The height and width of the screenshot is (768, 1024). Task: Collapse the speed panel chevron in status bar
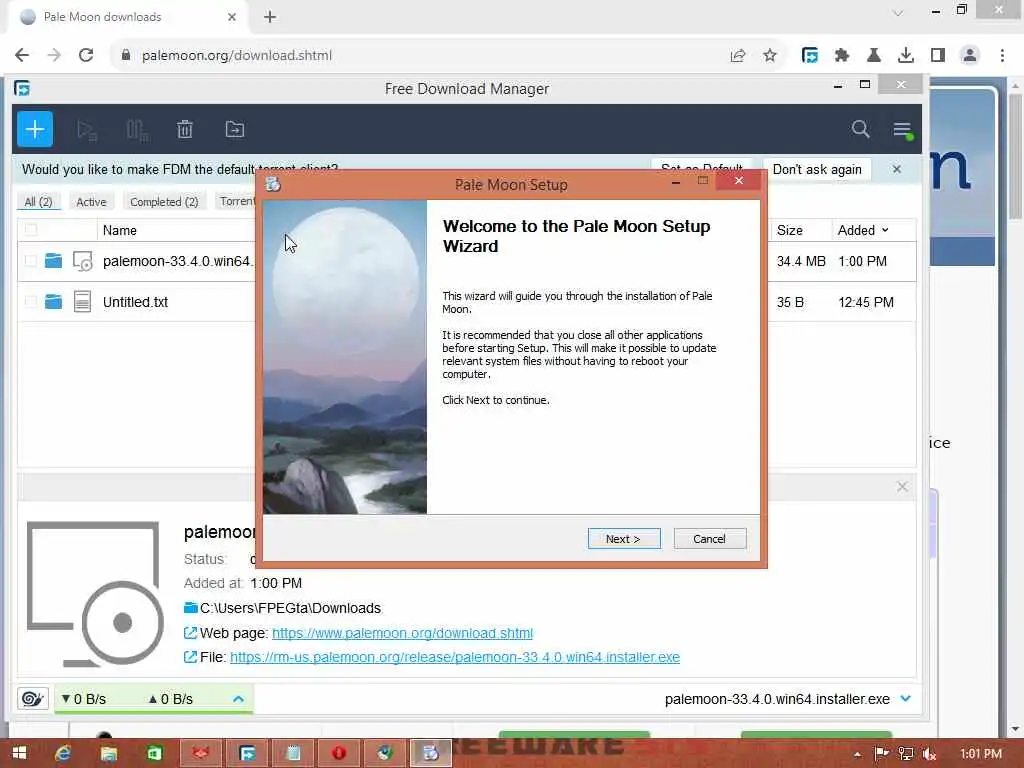pos(238,699)
